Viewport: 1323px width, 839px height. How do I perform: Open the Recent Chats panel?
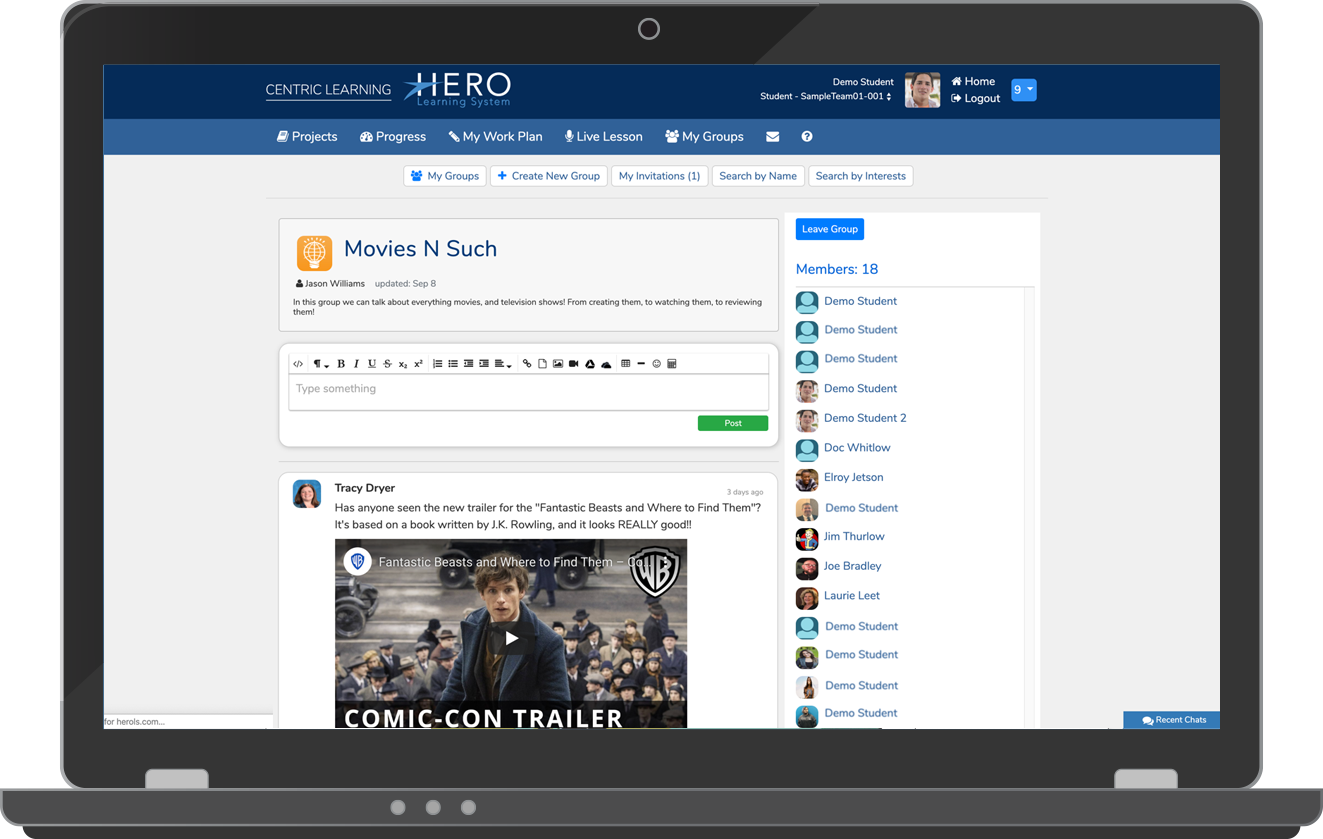pyautogui.click(x=1172, y=720)
